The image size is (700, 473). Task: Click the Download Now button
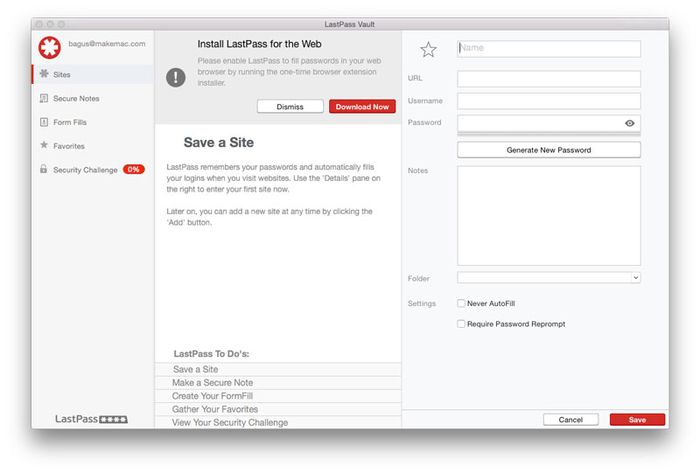click(362, 107)
